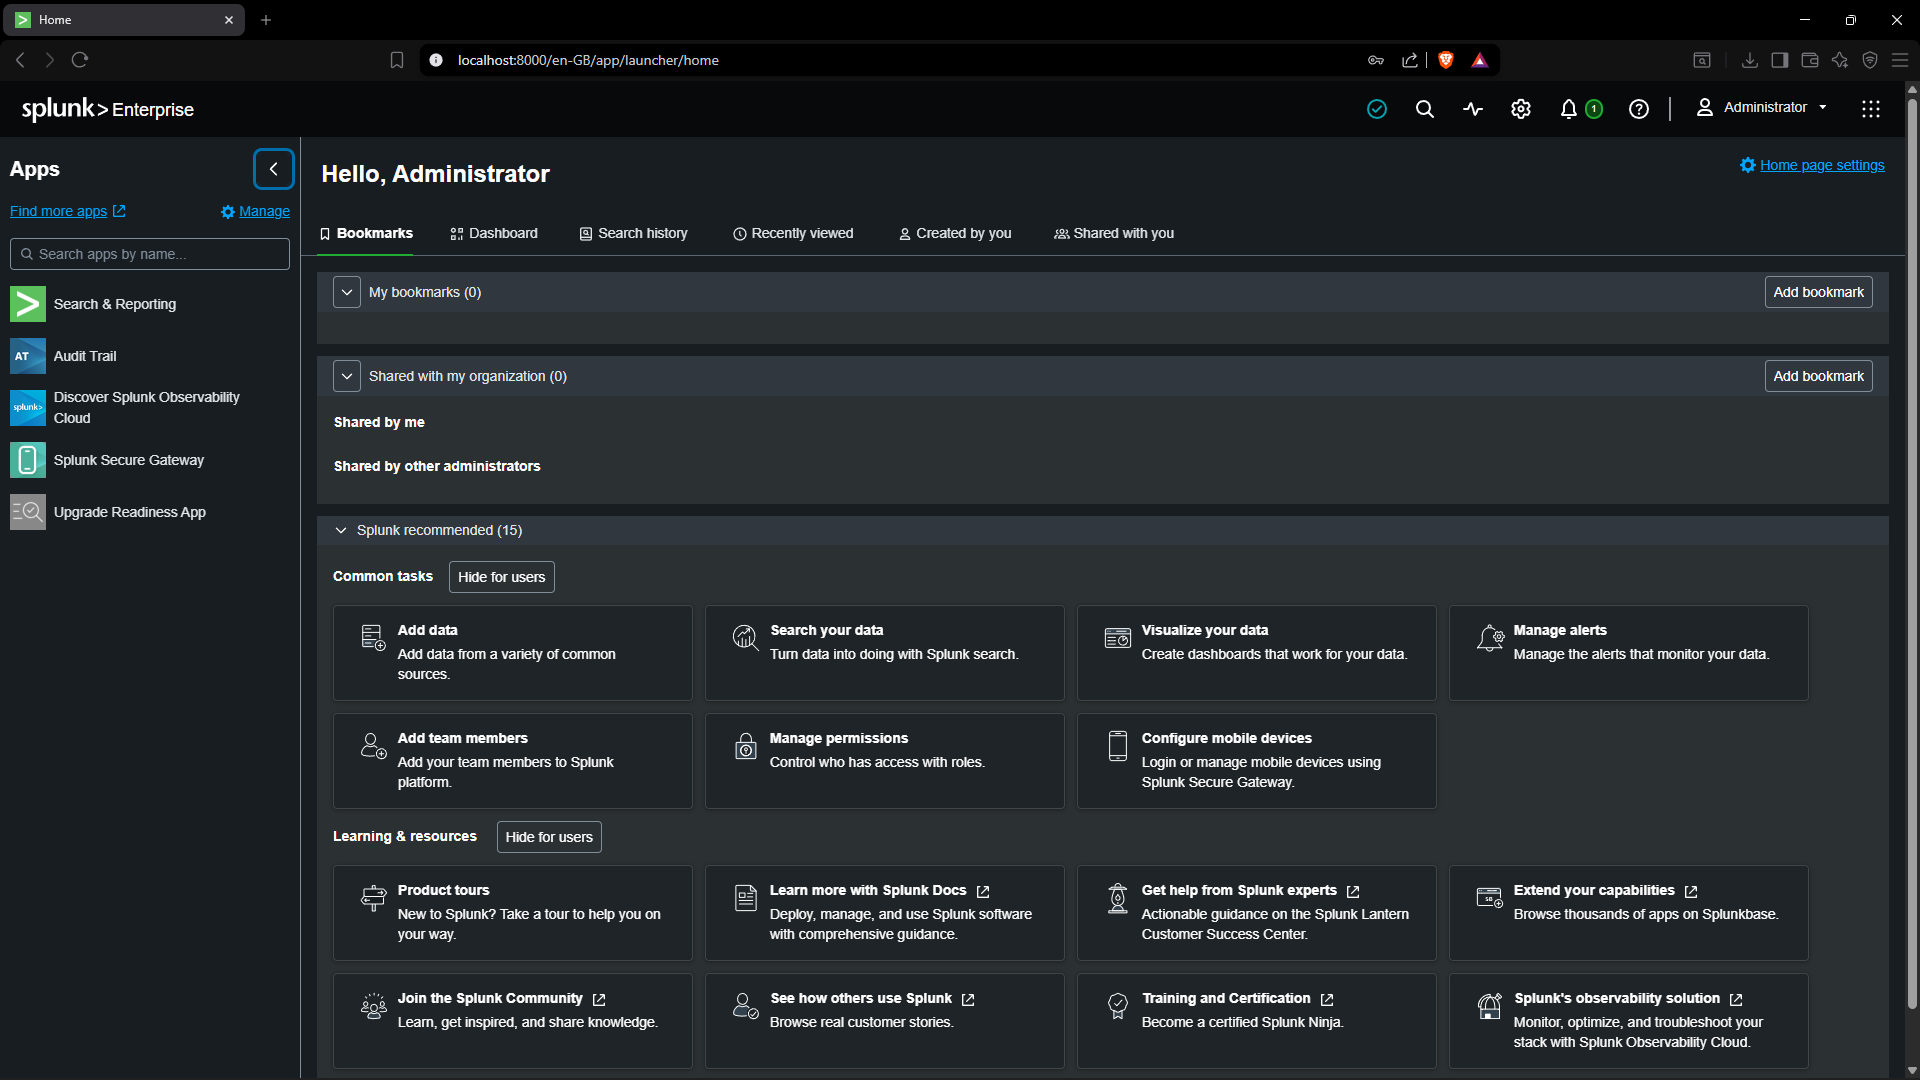Click the health status check icon
The height and width of the screenshot is (1080, 1920).
tap(1377, 109)
